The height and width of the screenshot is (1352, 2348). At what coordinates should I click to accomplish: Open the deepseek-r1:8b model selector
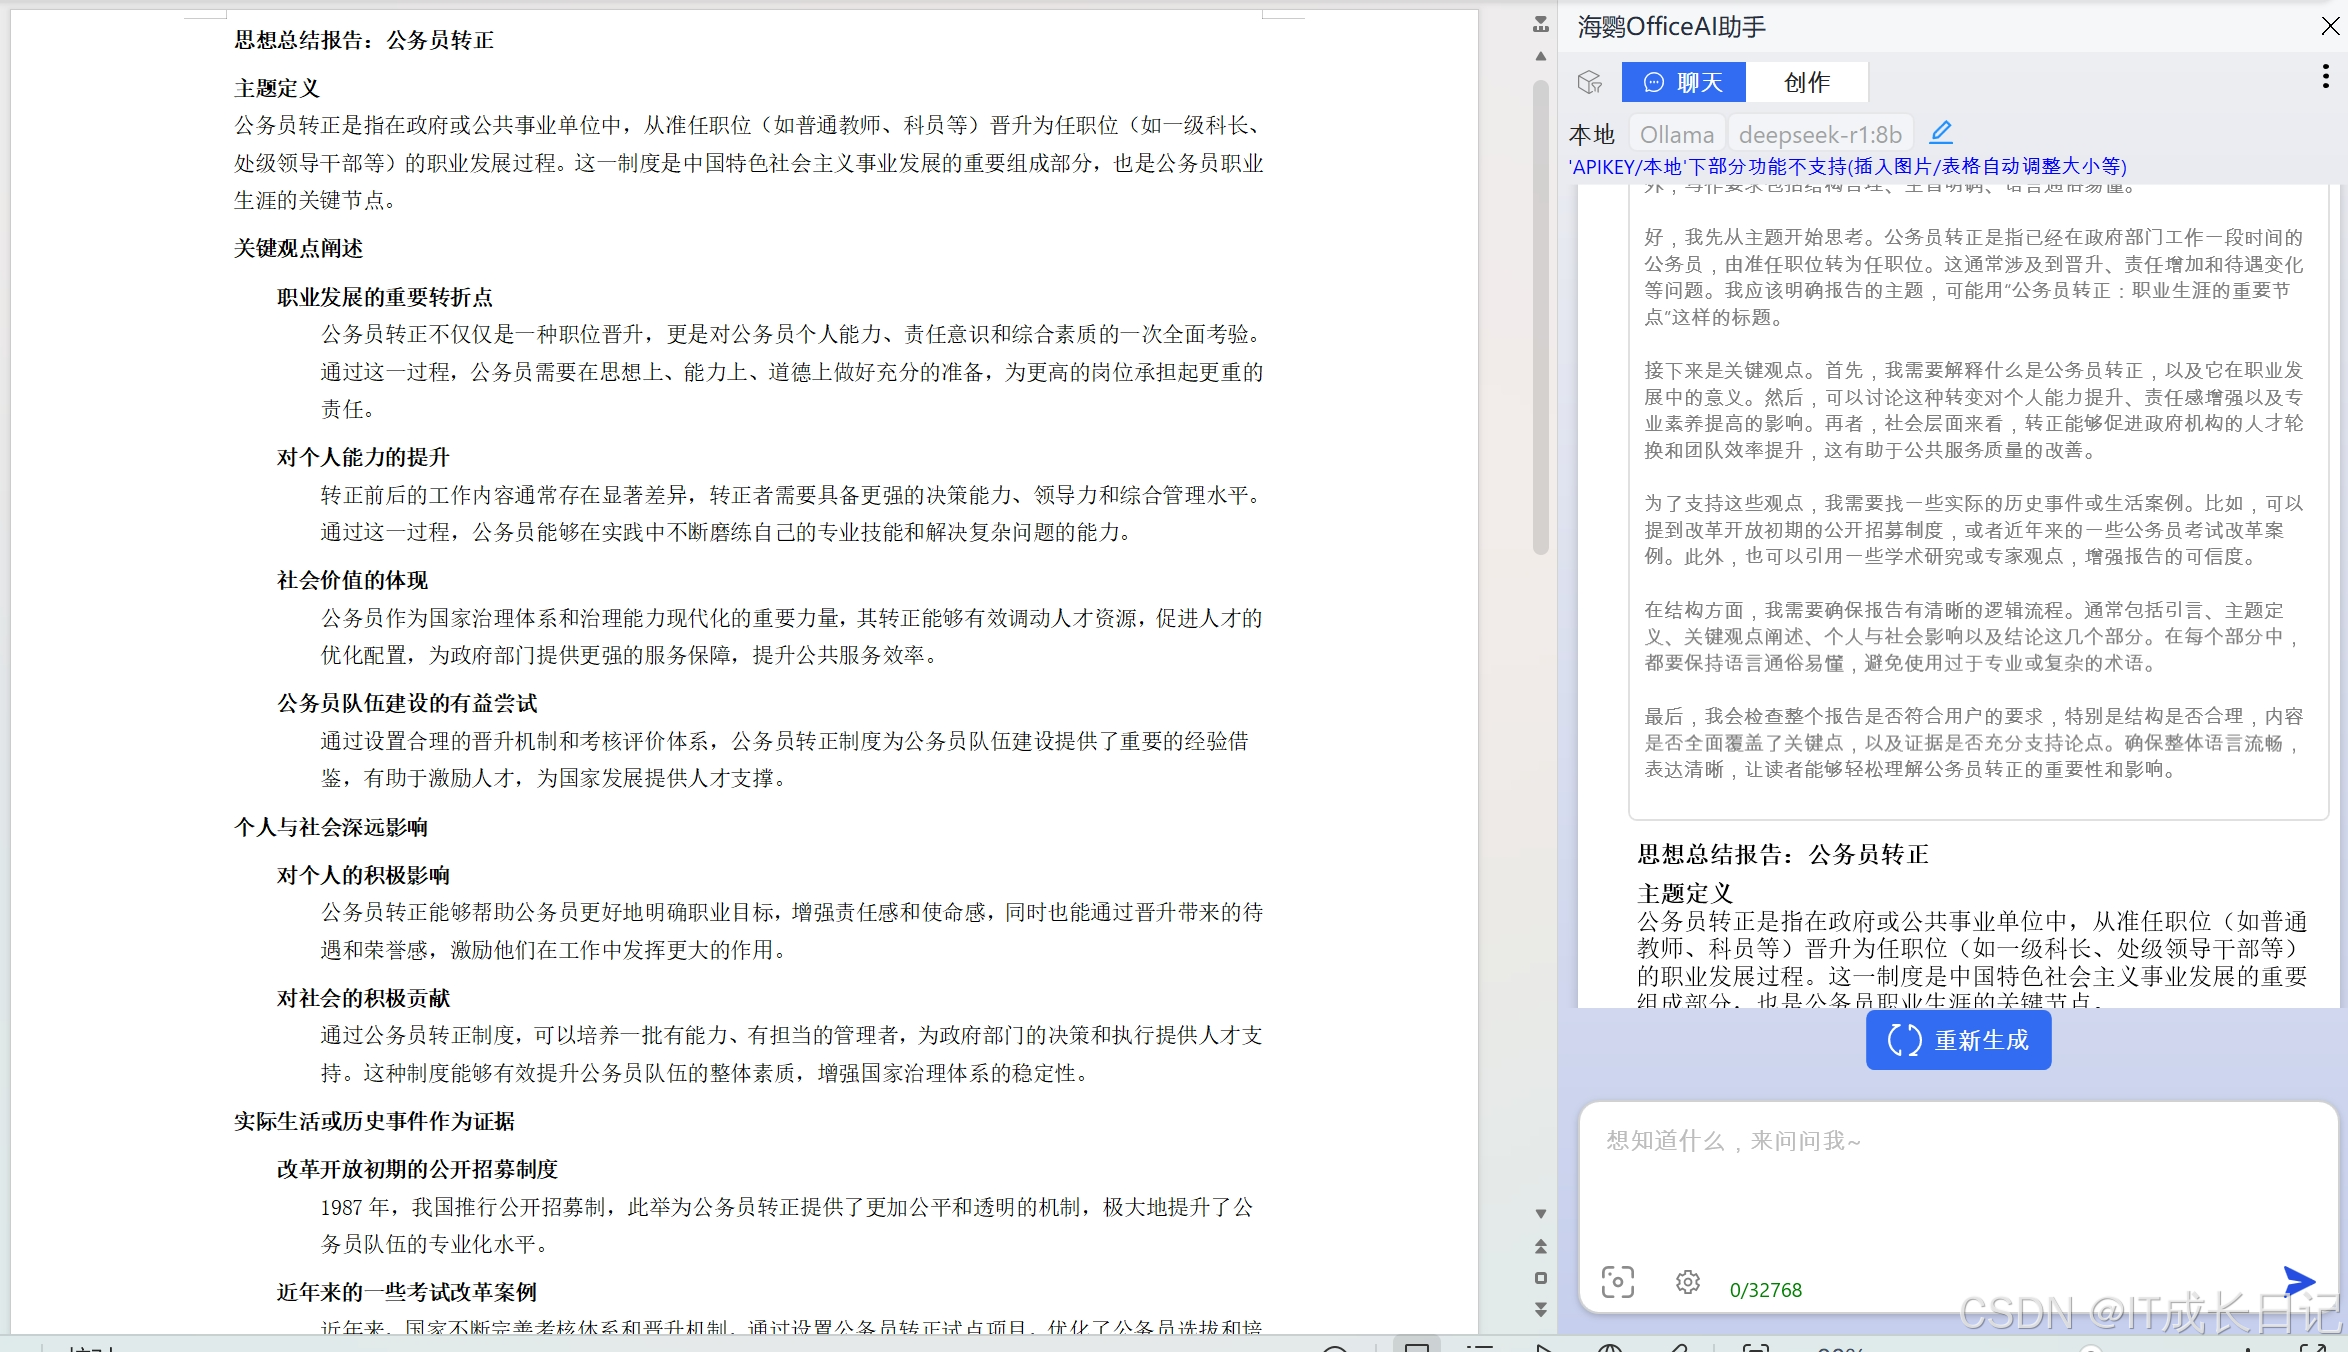tap(1820, 134)
